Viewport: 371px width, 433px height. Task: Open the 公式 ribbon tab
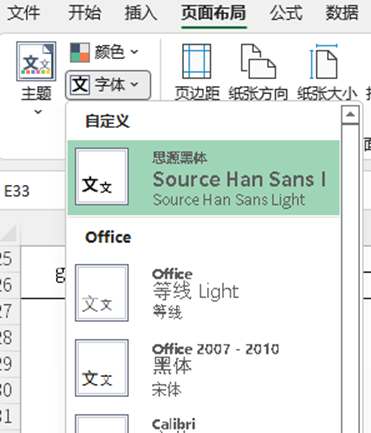[x=286, y=13]
